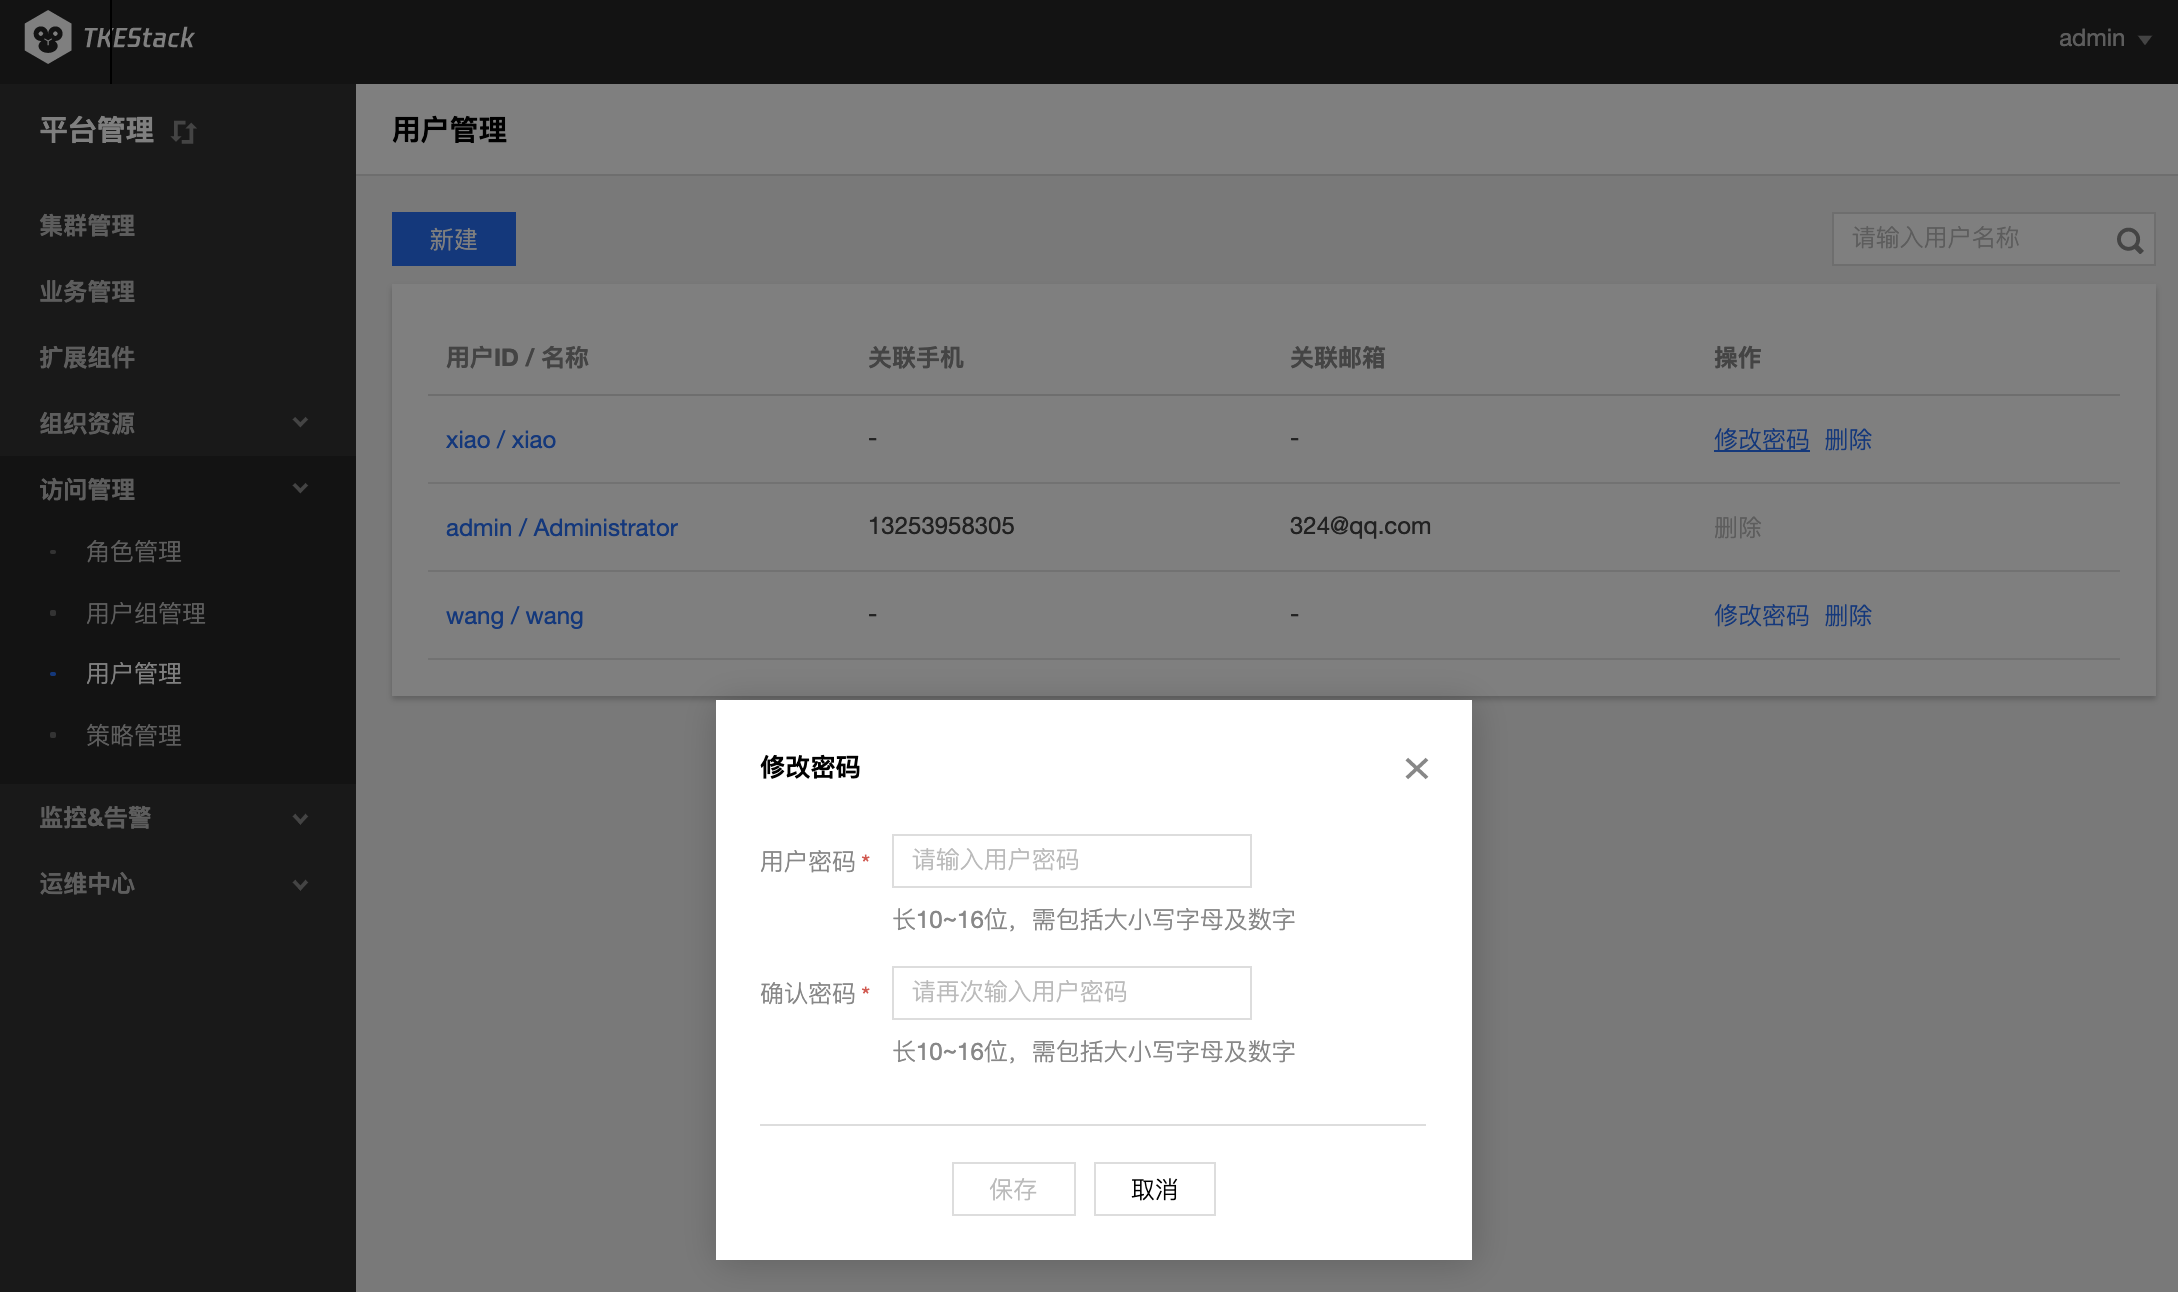Click the 用户管理 page heading

(x=450, y=130)
